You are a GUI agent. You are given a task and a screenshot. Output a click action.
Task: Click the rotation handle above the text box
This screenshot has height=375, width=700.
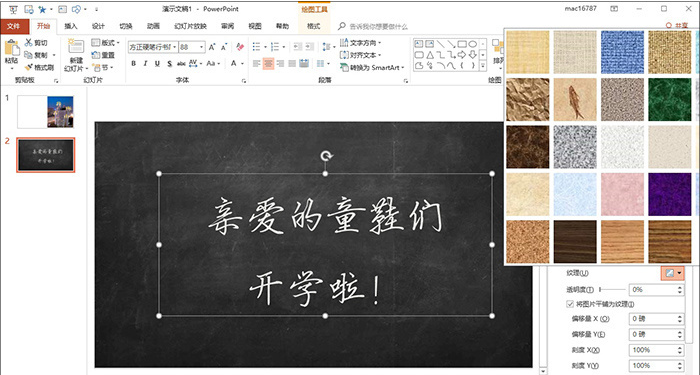[x=326, y=155]
